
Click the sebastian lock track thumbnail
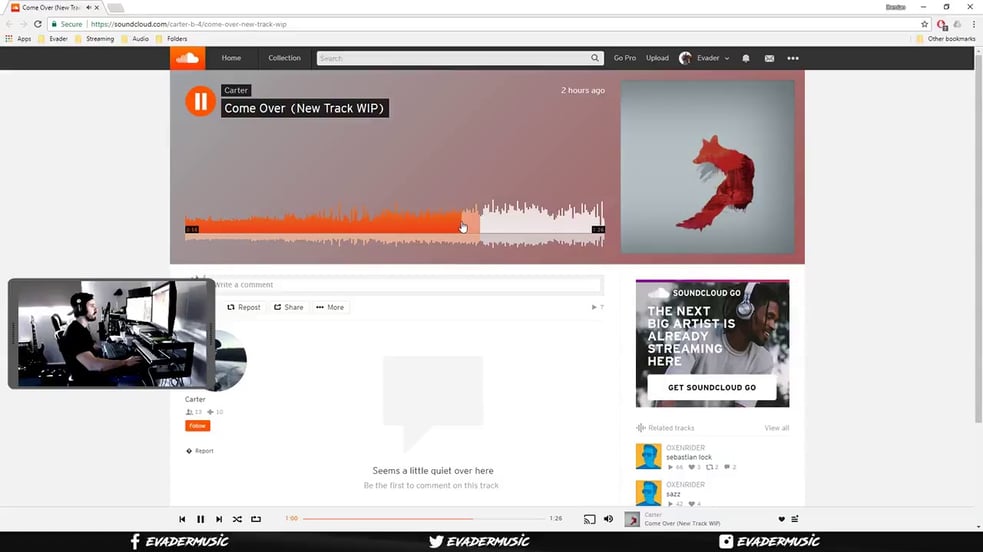tap(648, 456)
